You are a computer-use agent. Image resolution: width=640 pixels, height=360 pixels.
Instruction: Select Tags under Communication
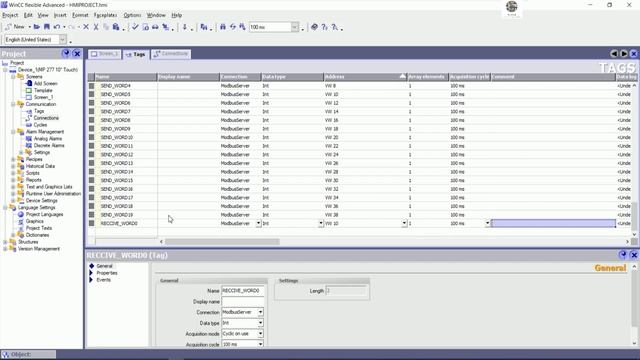point(39,111)
